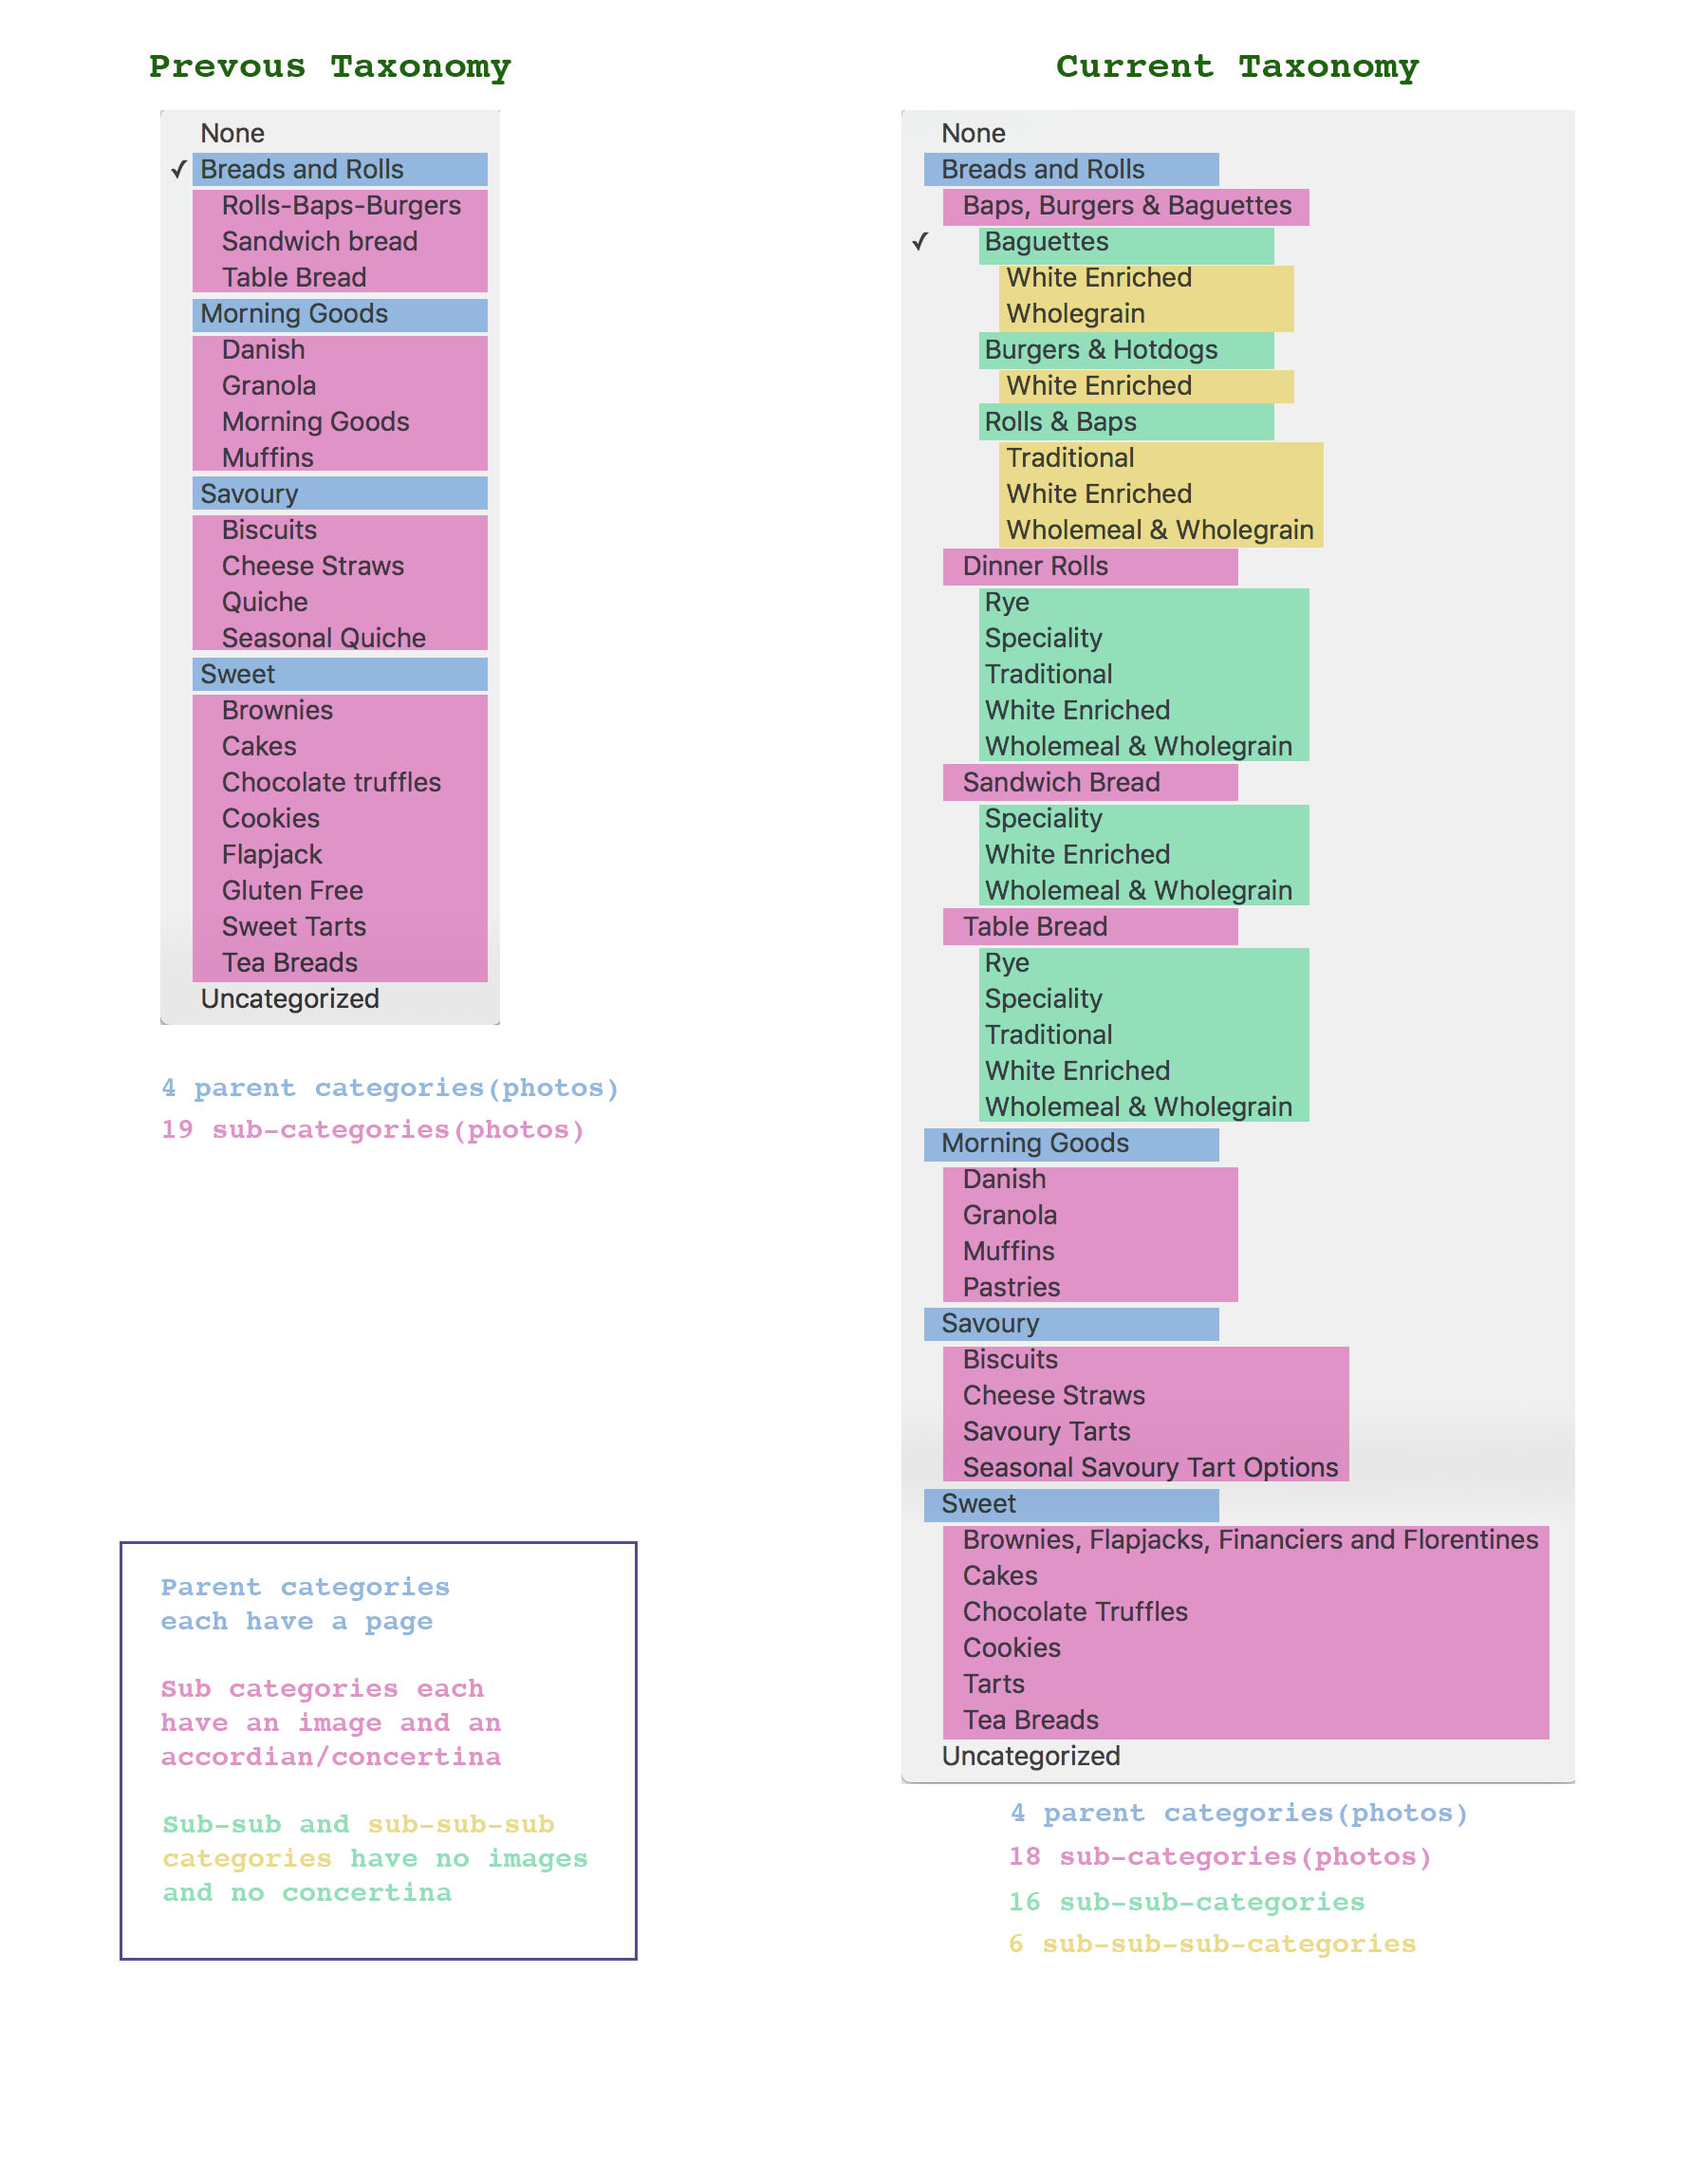Image resolution: width=1708 pixels, height=2159 pixels.
Task: Select 'Wholemeal & Wholegrain' under Rolls & Baps
Action: pyautogui.click(x=1160, y=529)
